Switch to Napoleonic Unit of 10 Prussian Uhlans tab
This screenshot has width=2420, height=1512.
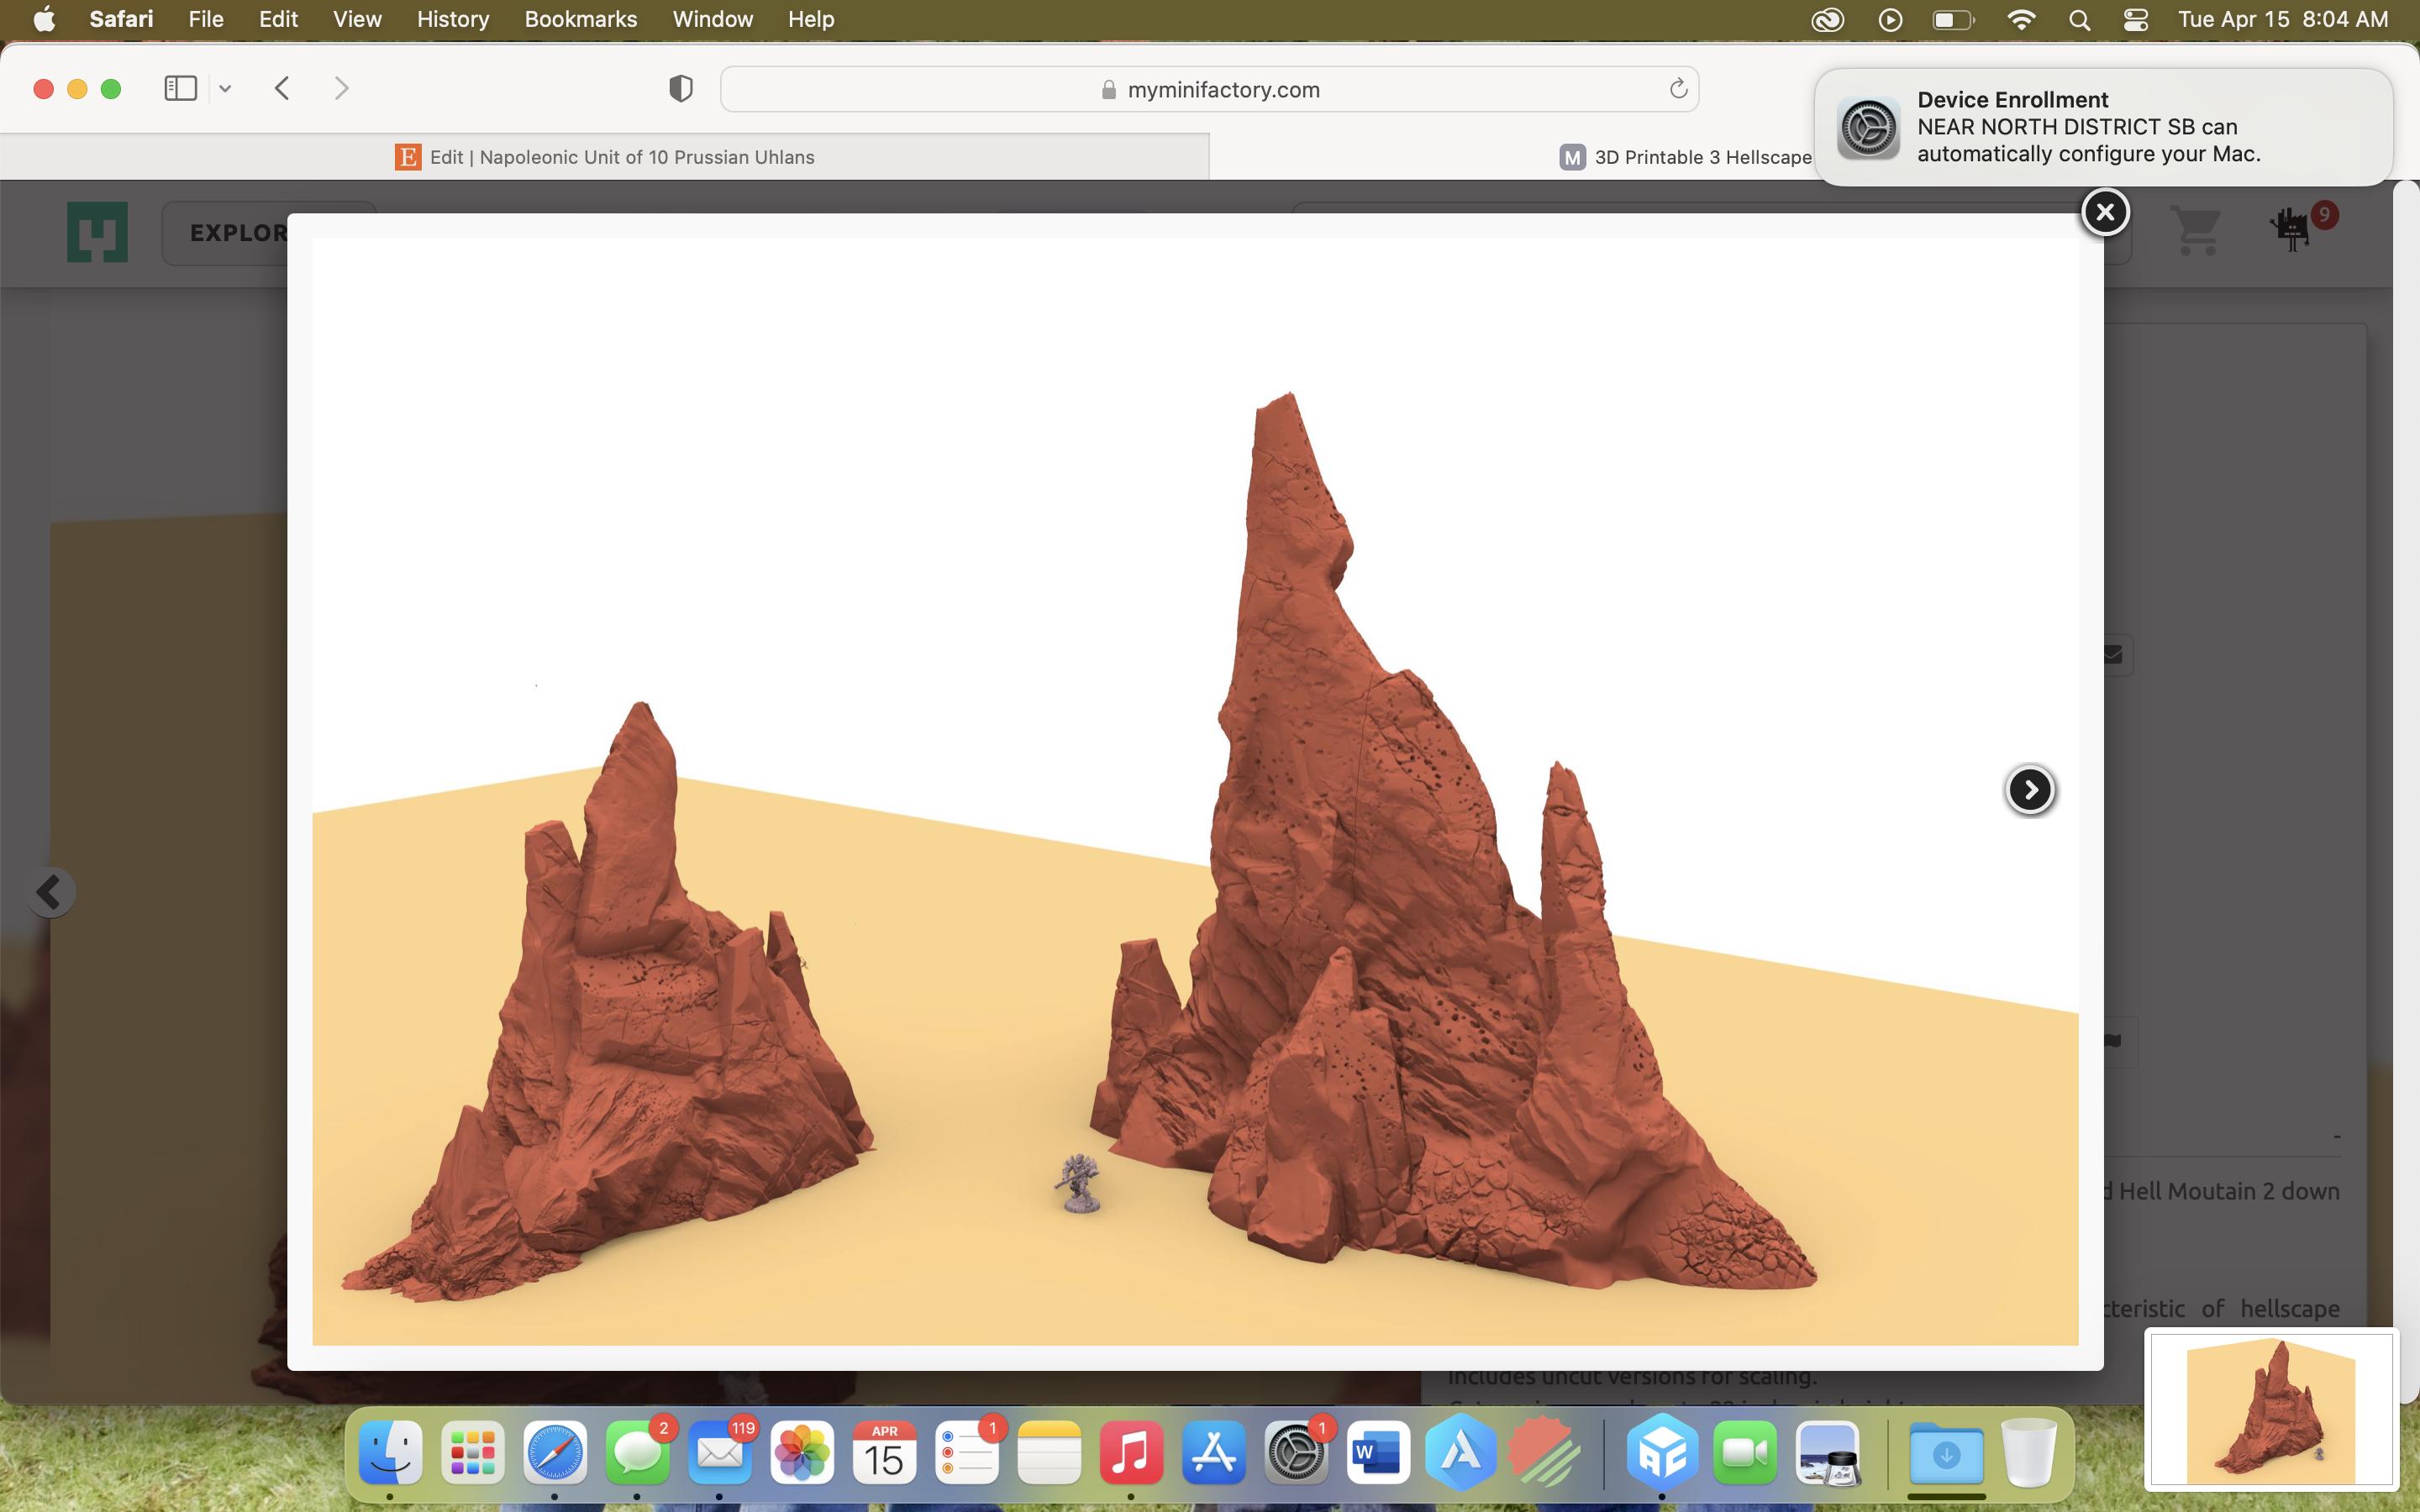coord(605,157)
